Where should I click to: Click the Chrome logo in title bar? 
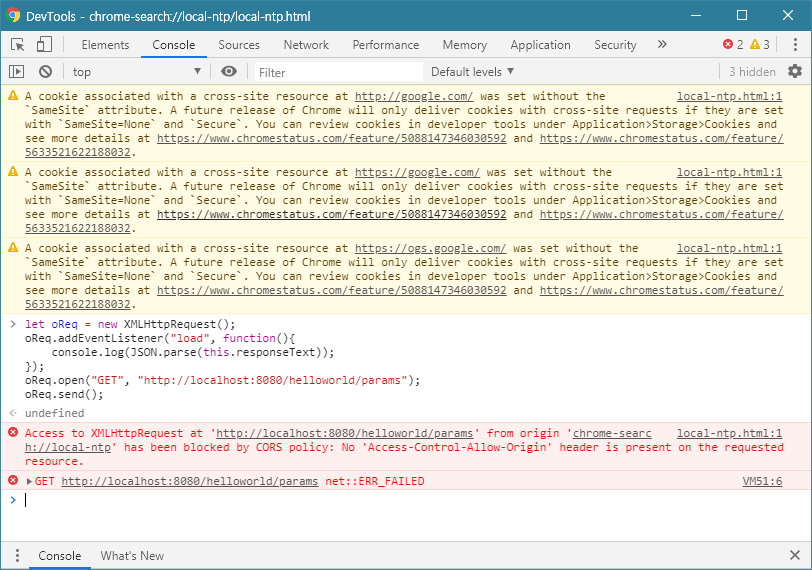[12, 16]
